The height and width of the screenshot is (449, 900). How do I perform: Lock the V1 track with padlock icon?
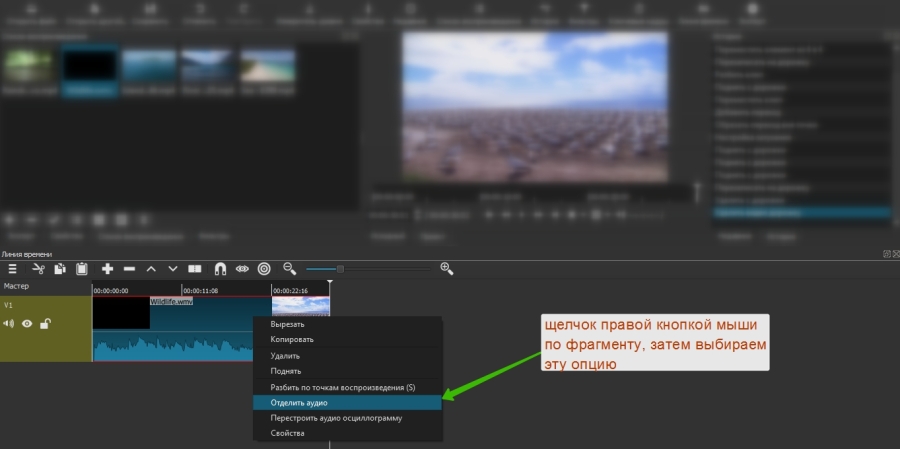(45, 323)
